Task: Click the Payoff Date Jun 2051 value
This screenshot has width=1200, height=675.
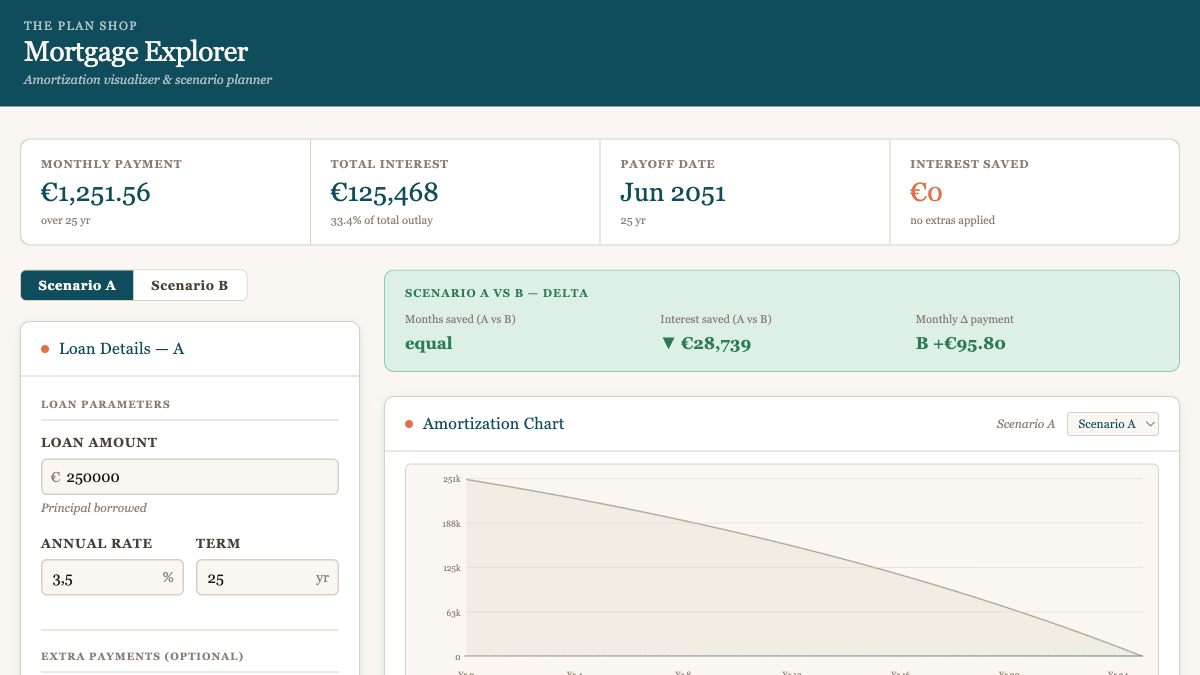Action: point(673,192)
